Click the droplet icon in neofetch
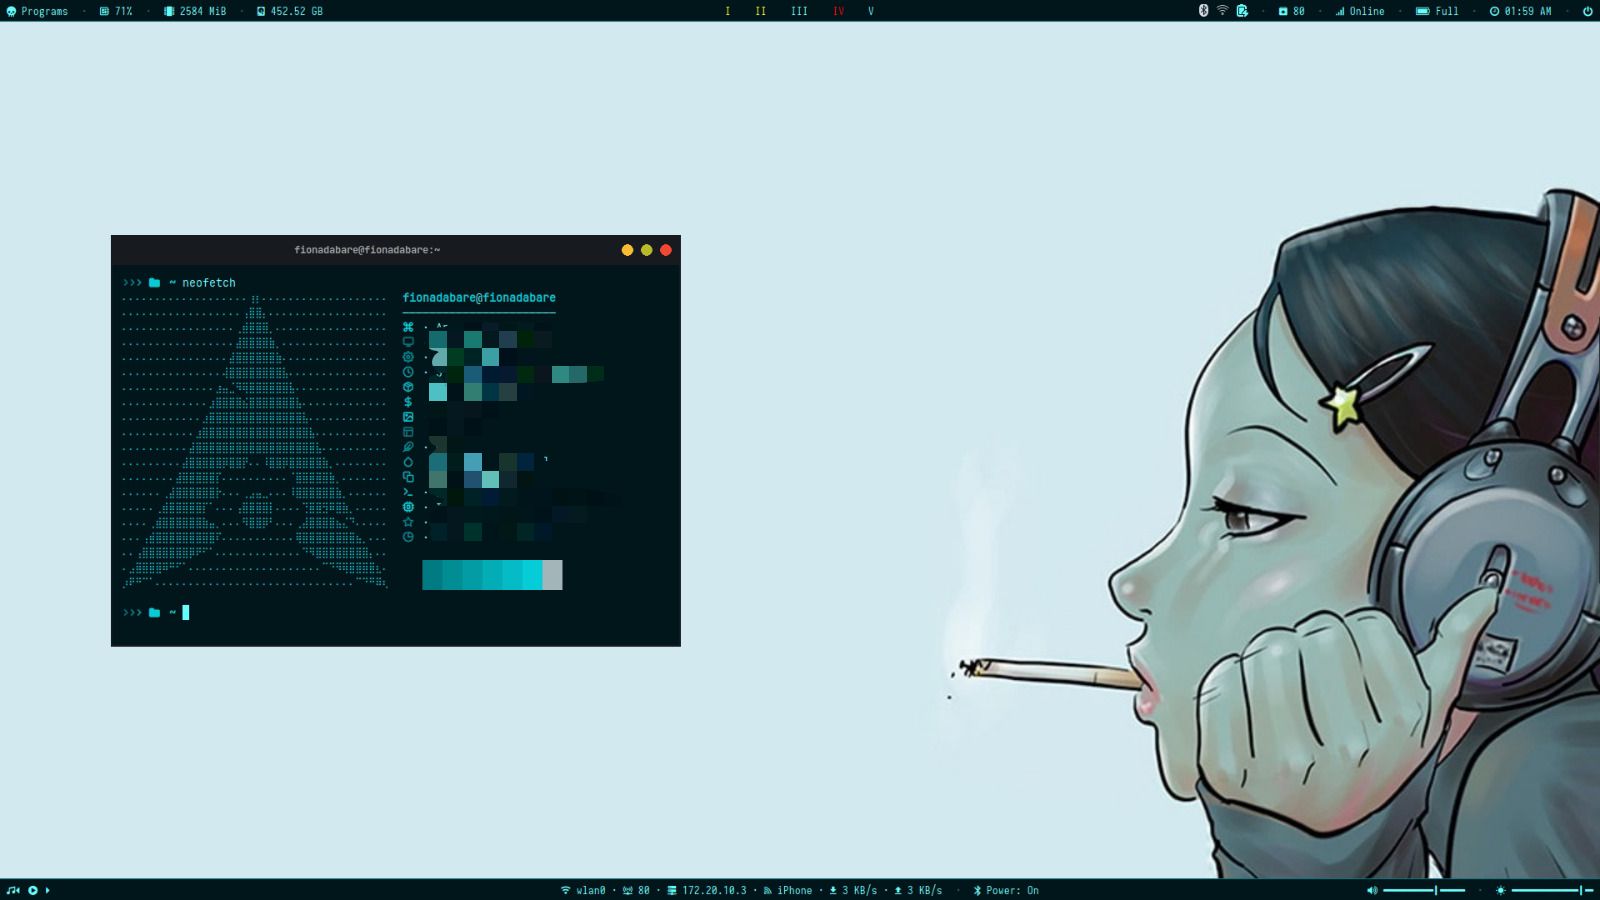 click(x=408, y=462)
